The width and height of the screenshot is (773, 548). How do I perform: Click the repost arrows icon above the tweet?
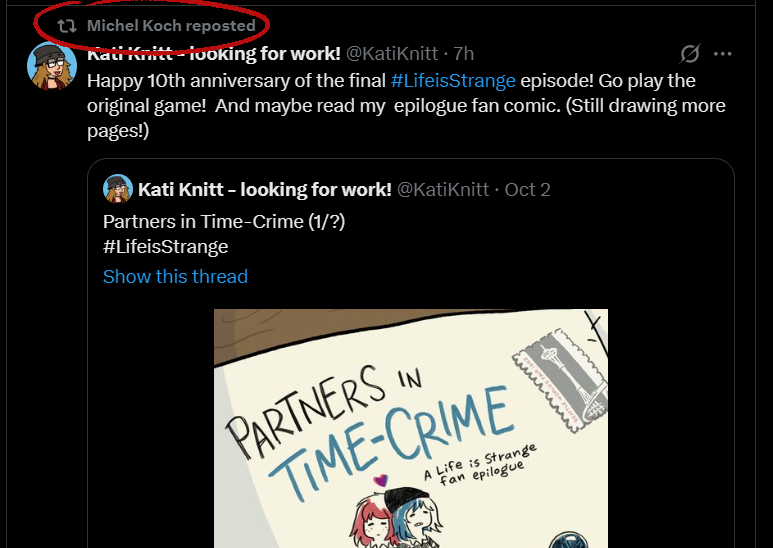[x=67, y=25]
